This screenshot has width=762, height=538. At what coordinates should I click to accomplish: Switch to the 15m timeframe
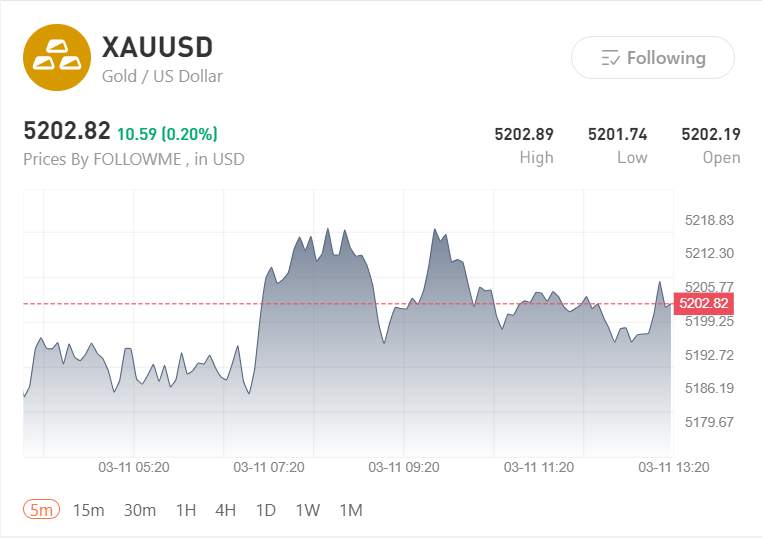point(88,510)
